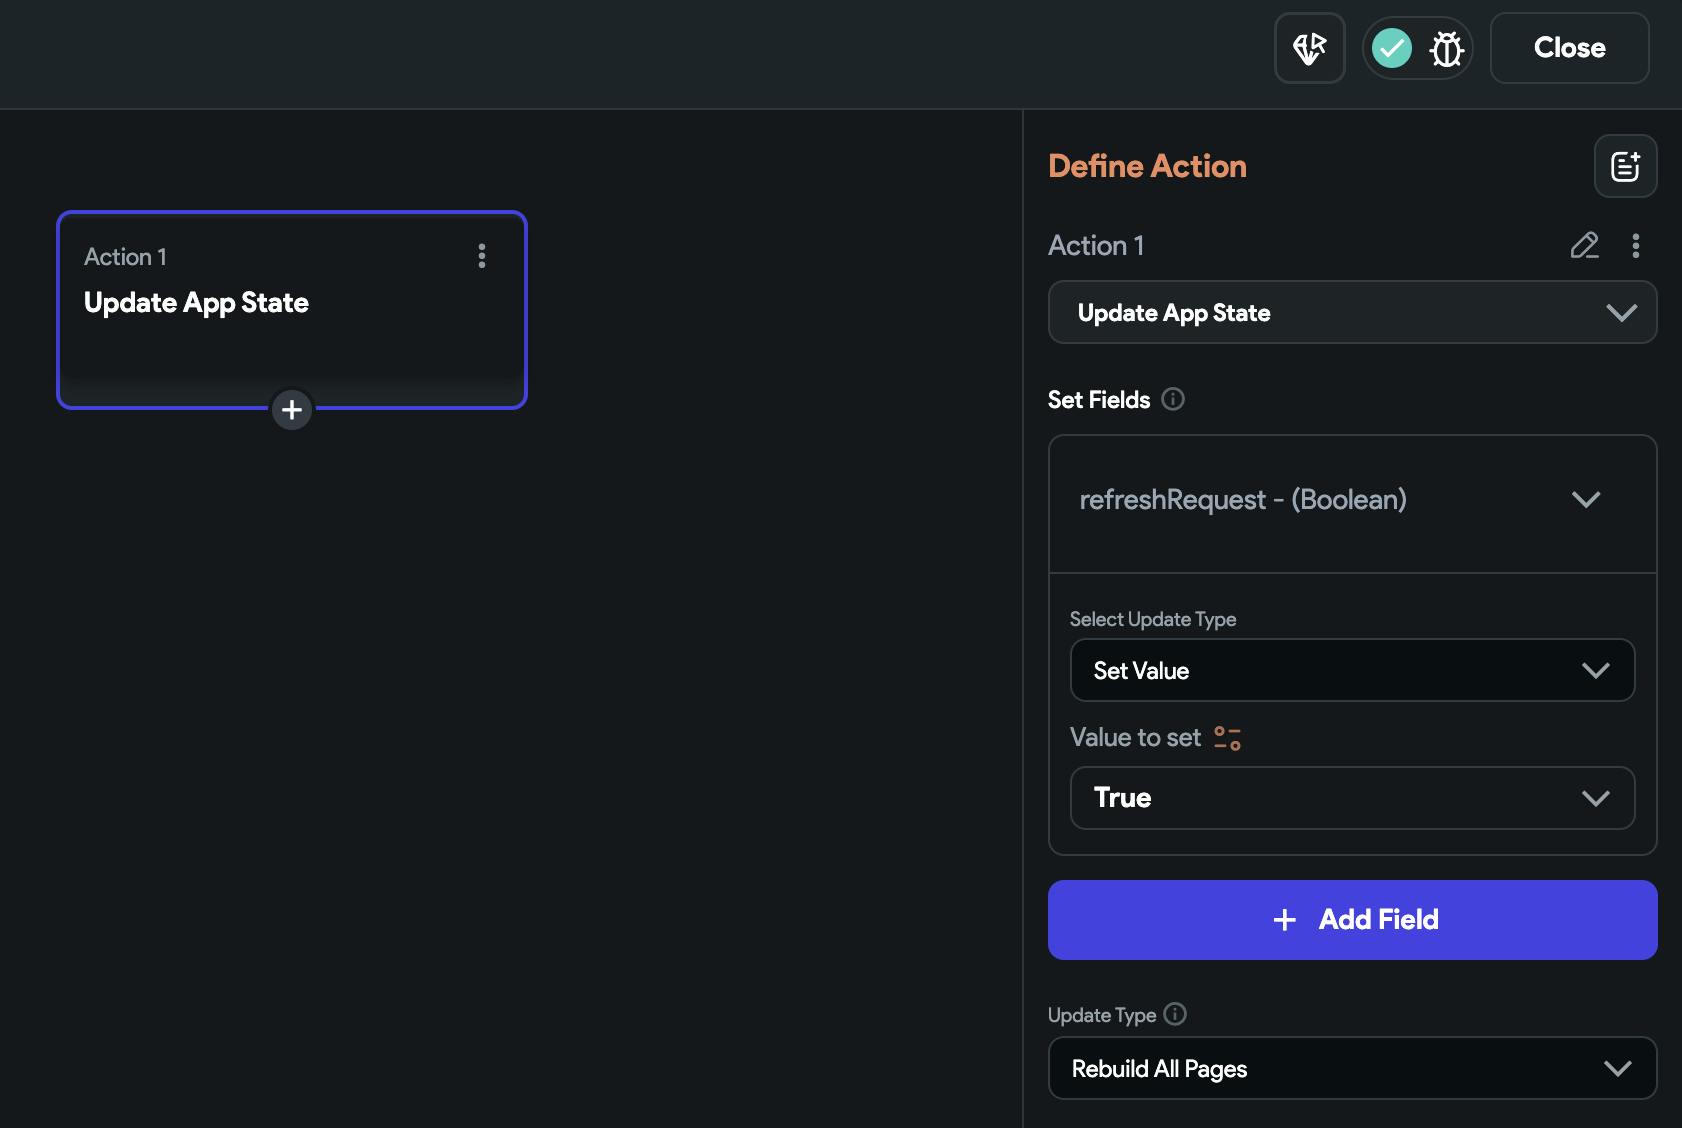The image size is (1682, 1128).
Task: Open three-dot menu in Define Action panel
Action: click(1636, 246)
